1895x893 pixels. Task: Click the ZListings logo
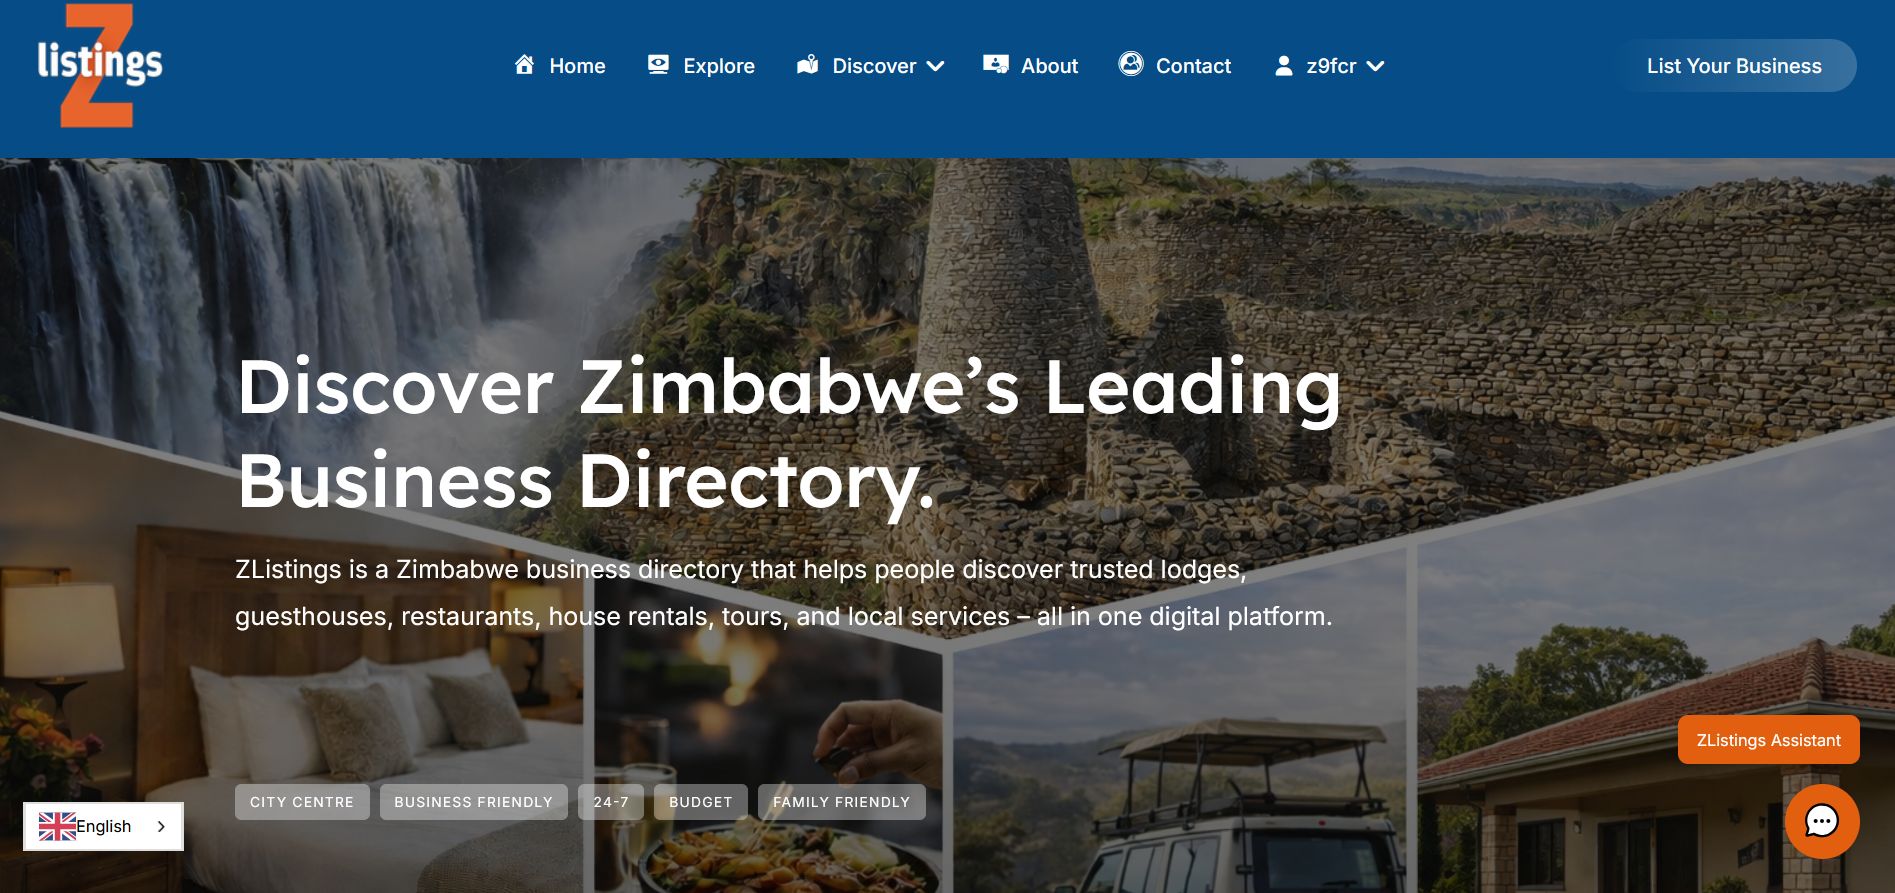(x=100, y=66)
